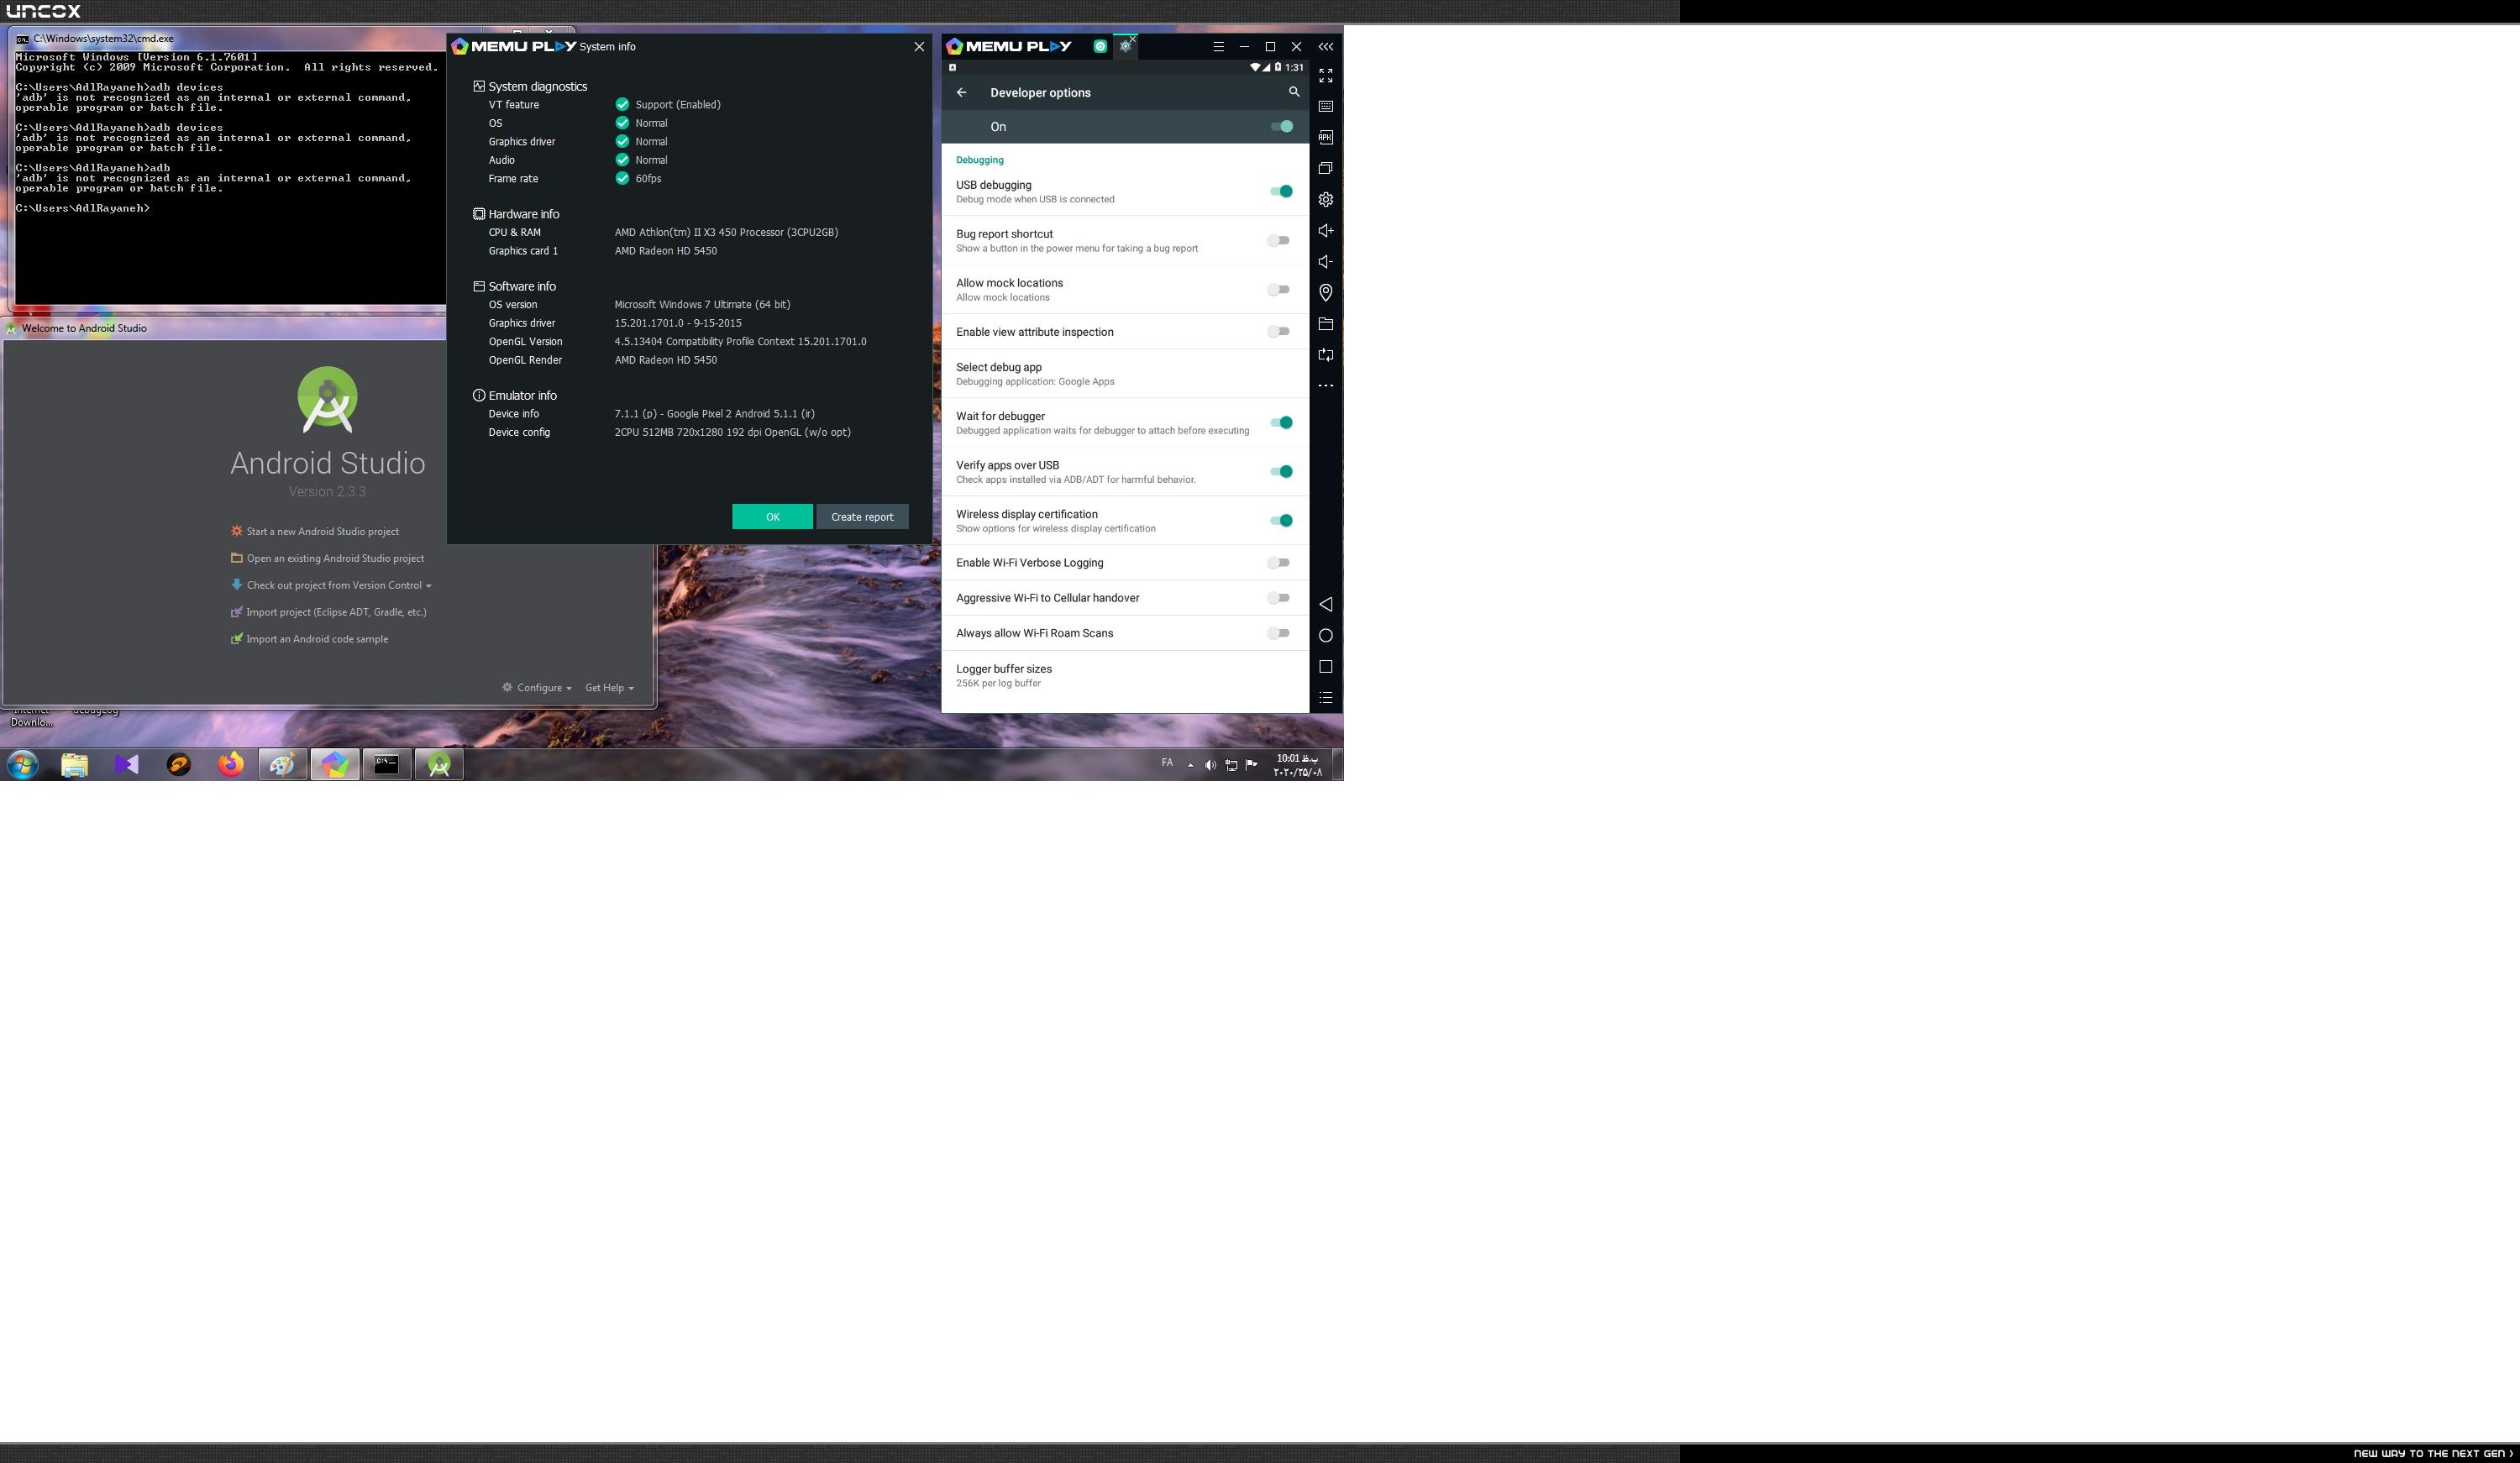
Task: Click the Windows Start orb
Action: click(22, 764)
